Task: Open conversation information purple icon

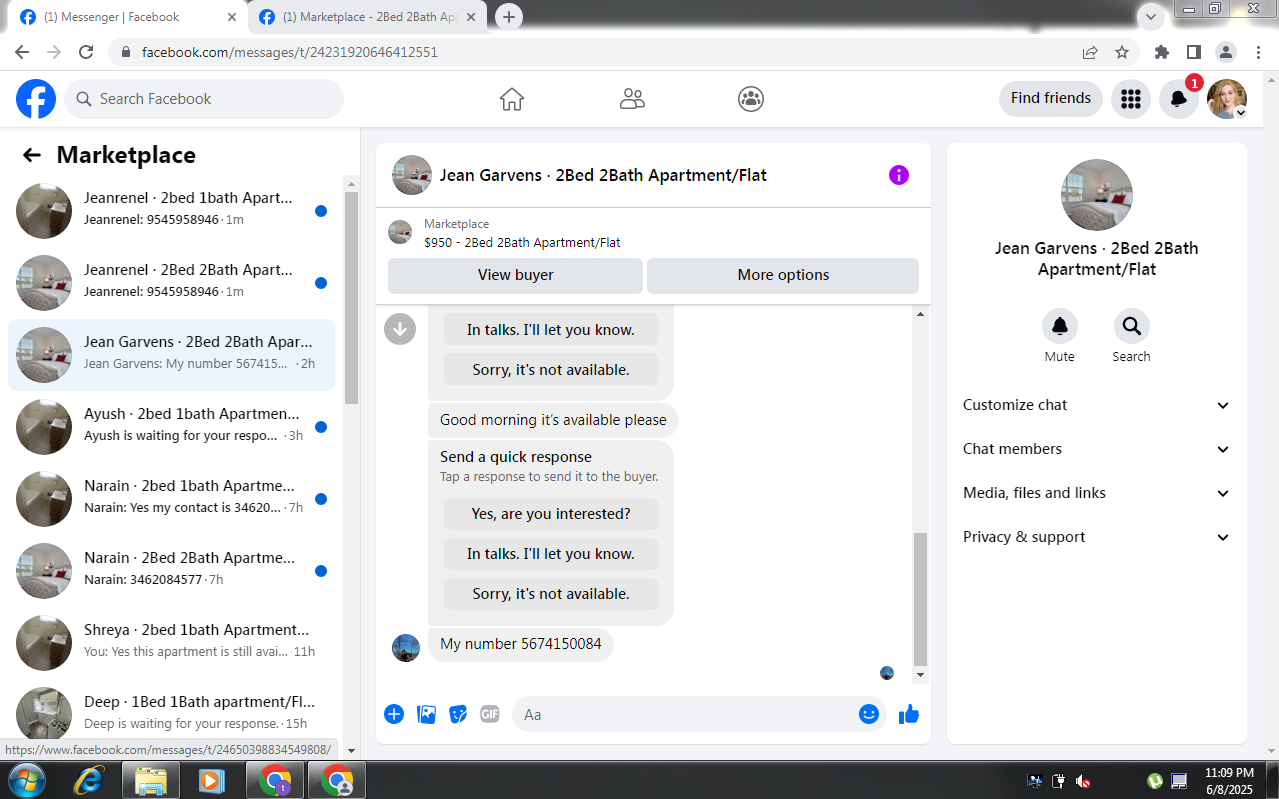Action: [899, 175]
